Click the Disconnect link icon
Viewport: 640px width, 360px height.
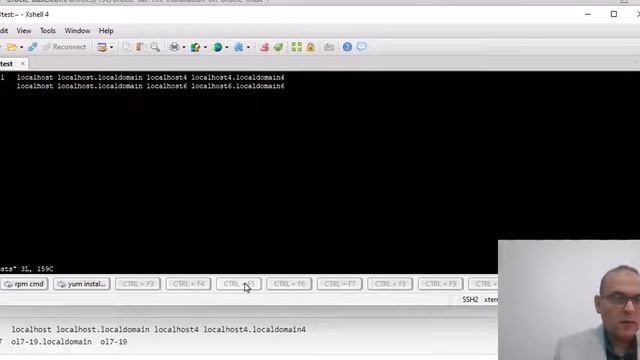pyautogui.click(x=33, y=47)
